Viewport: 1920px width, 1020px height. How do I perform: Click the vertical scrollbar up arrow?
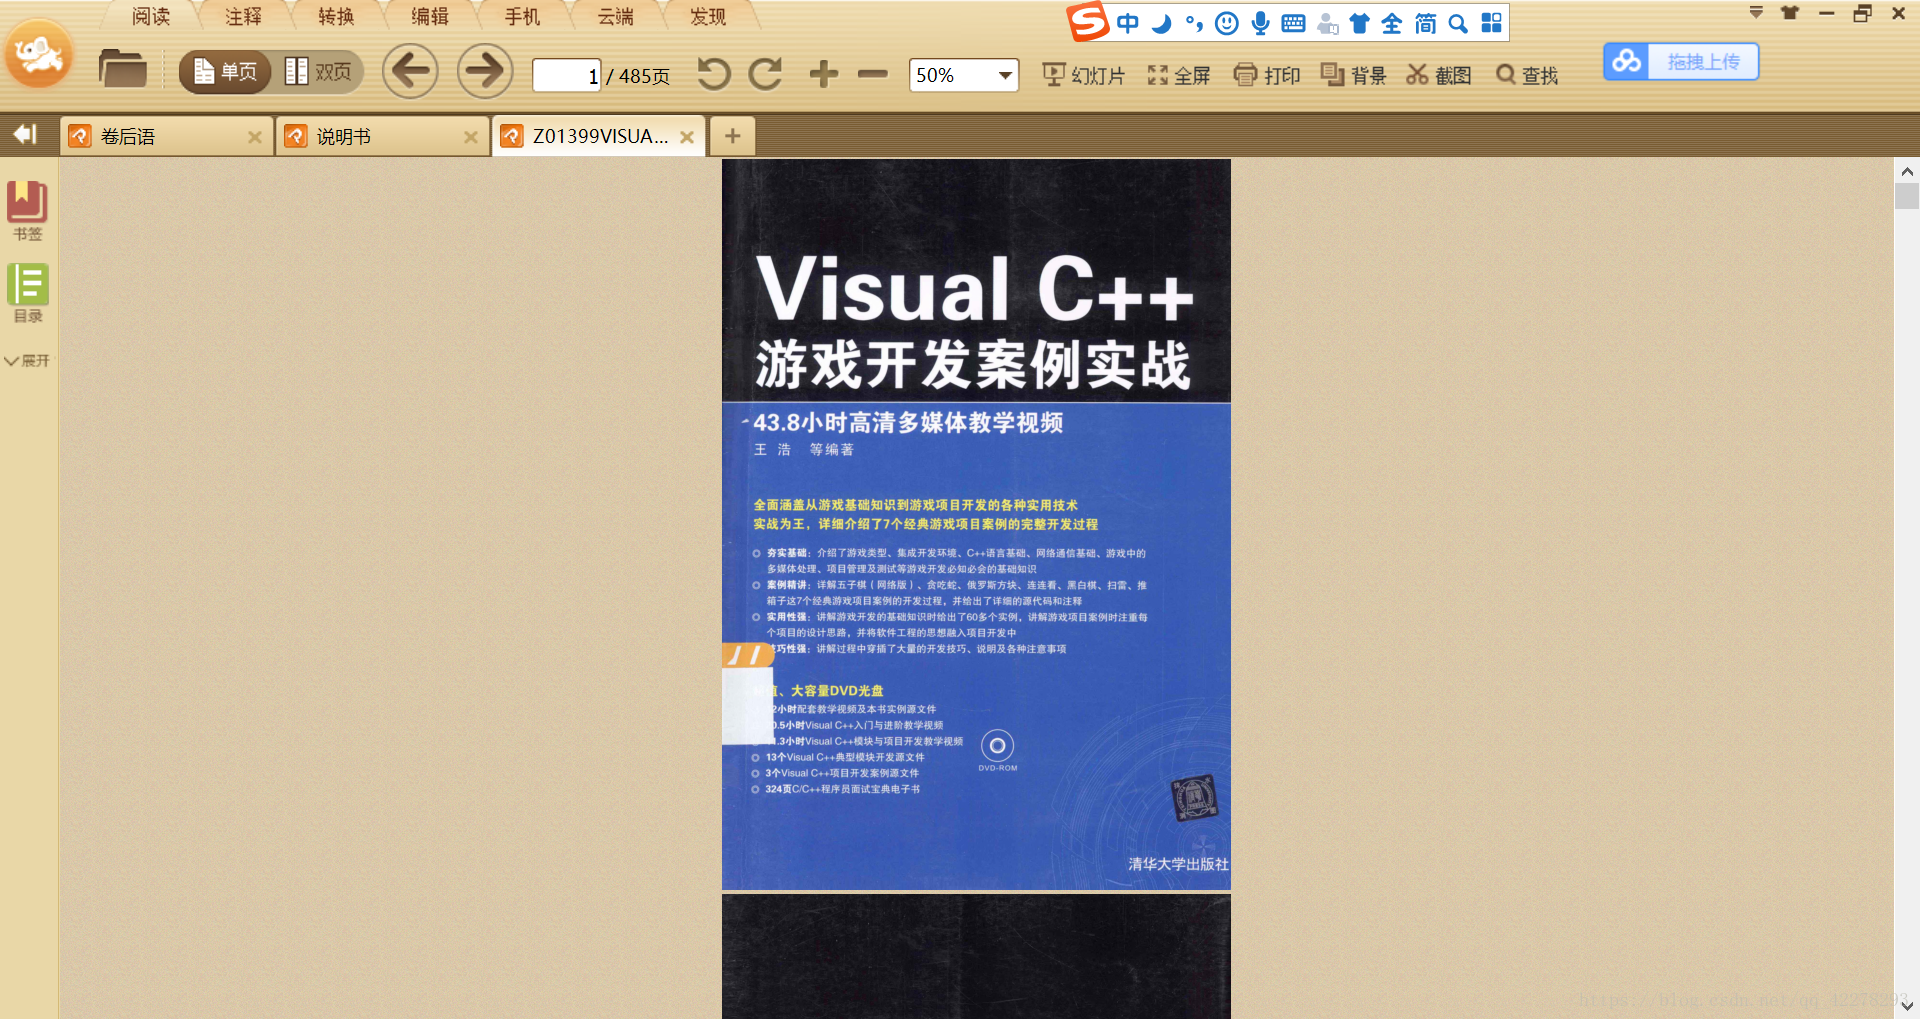[x=1907, y=171]
